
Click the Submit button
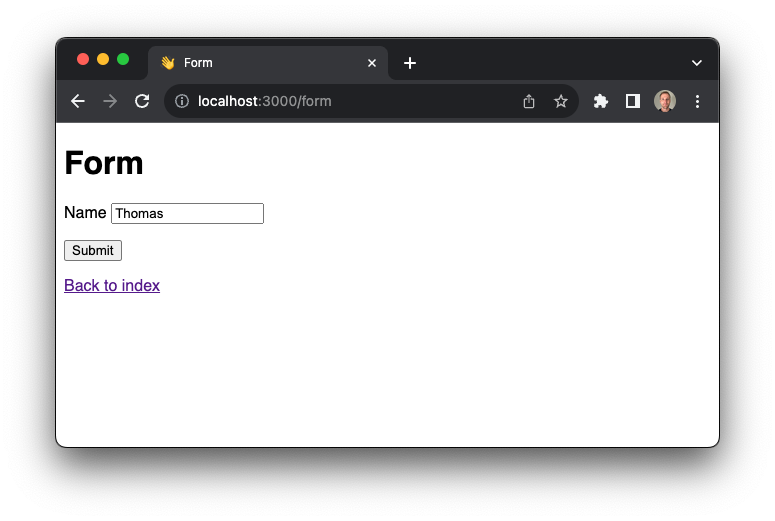pyautogui.click(x=93, y=250)
